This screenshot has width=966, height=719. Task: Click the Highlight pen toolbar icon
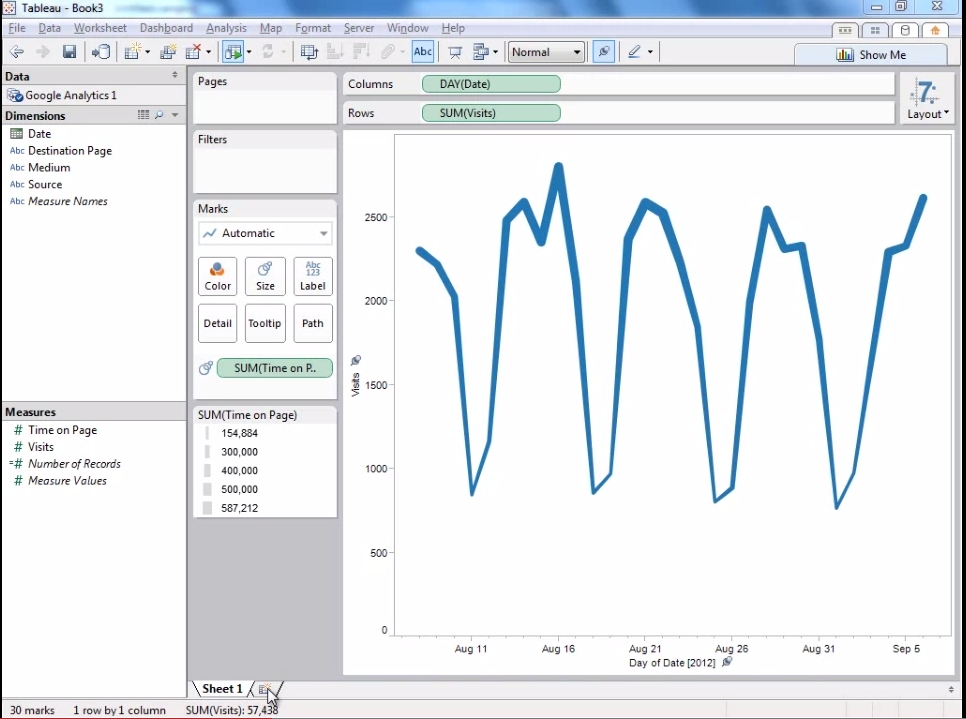pos(635,52)
